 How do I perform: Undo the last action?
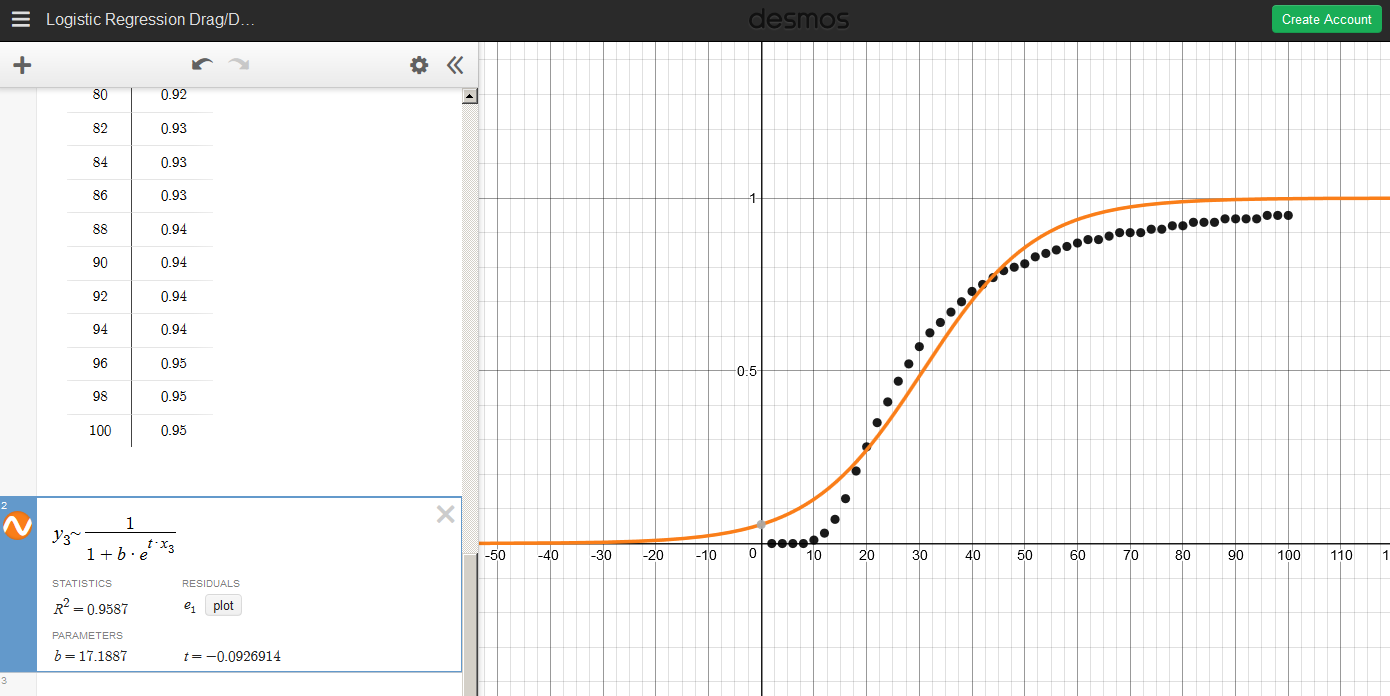(x=203, y=65)
